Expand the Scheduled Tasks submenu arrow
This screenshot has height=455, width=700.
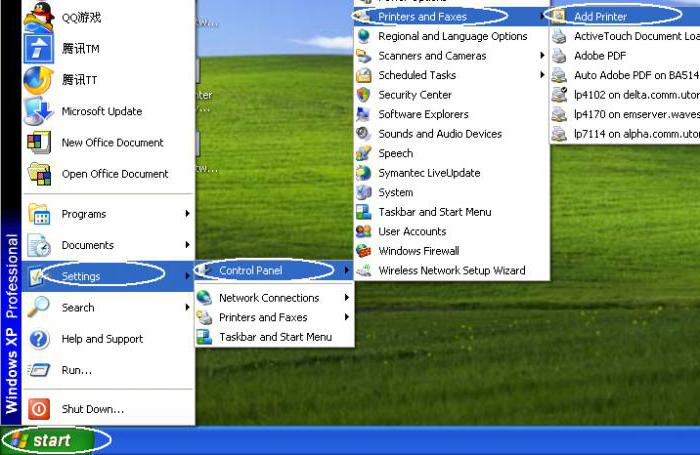543,75
